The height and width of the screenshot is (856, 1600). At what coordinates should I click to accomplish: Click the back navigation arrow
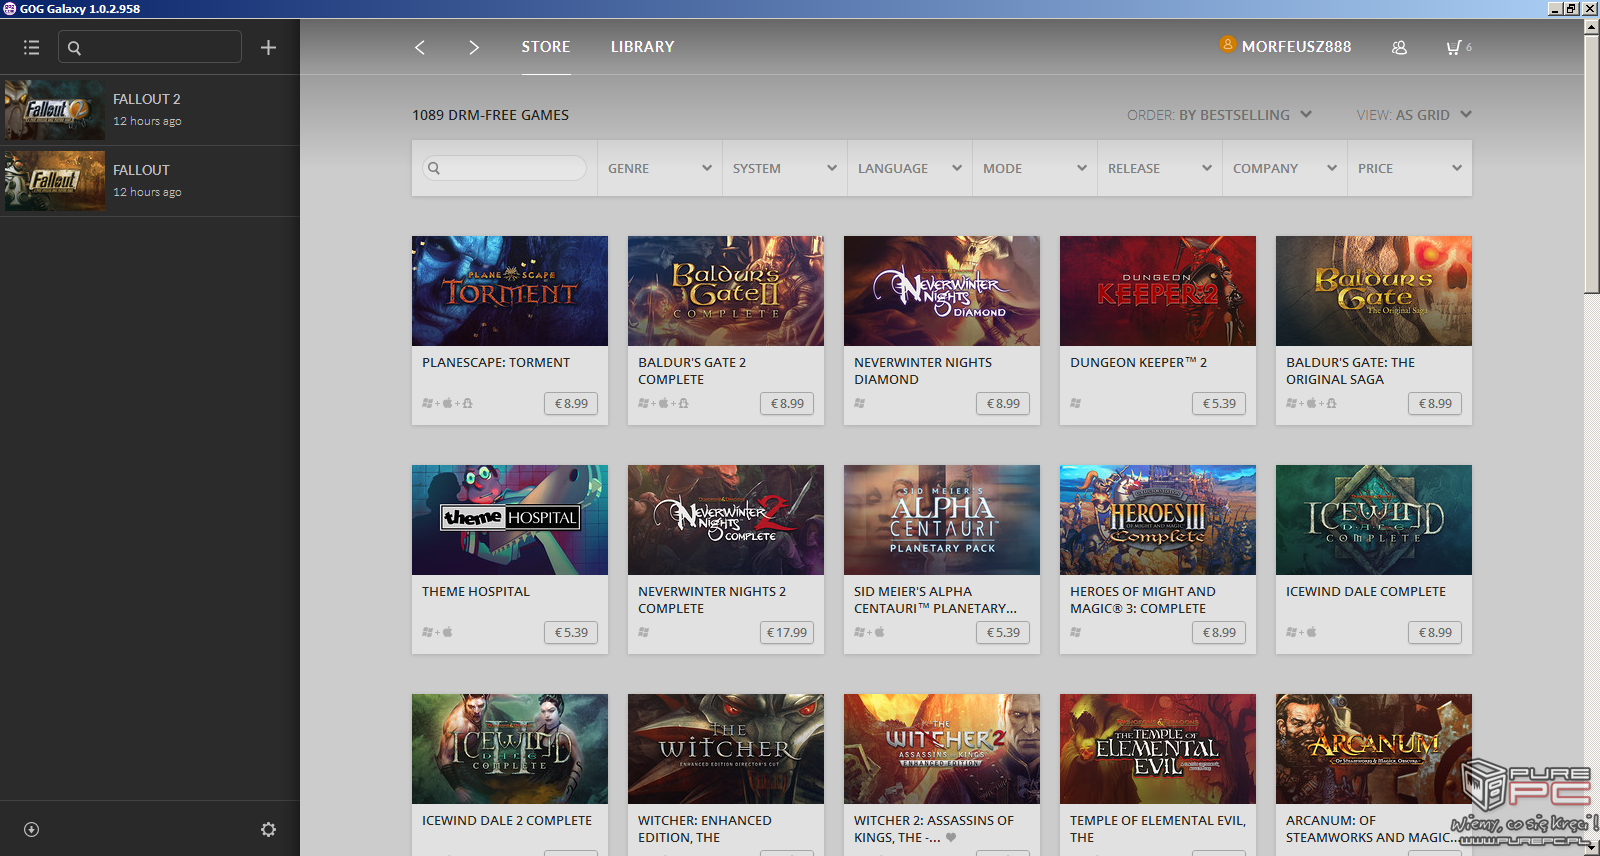tap(420, 47)
